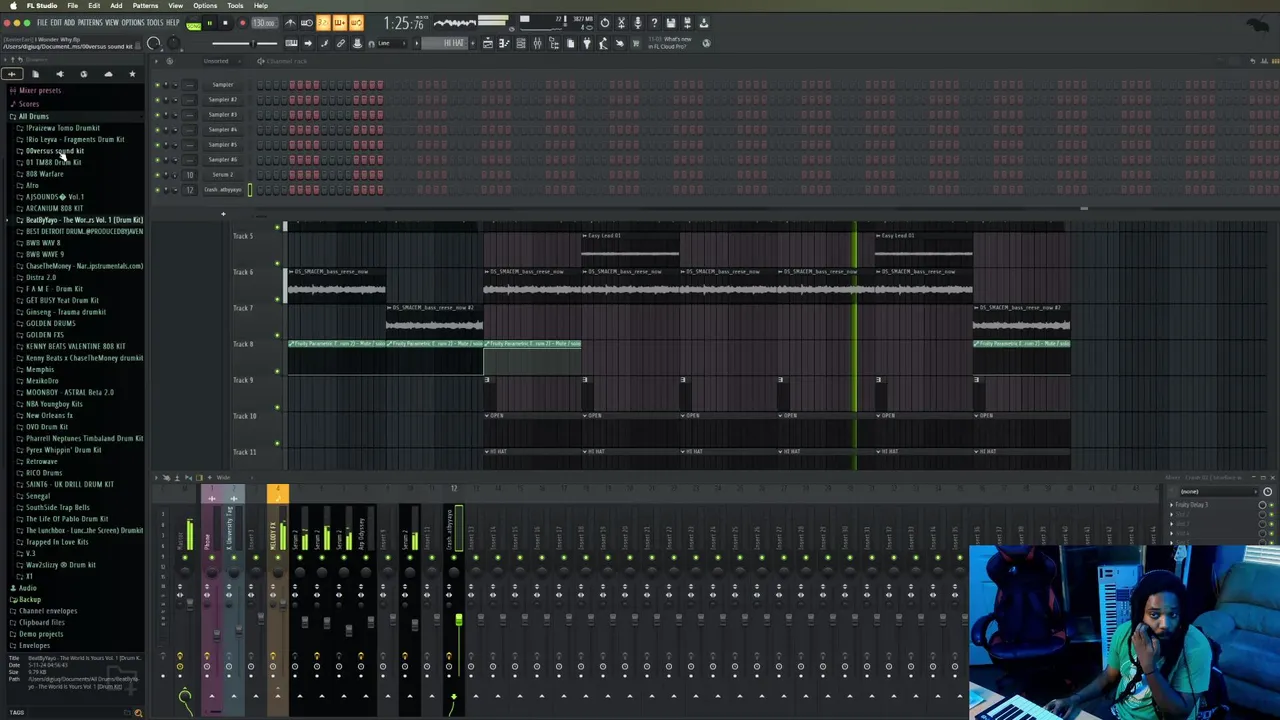Click the Sampler channel button
This screenshot has width=1280, height=720.
tap(222, 85)
